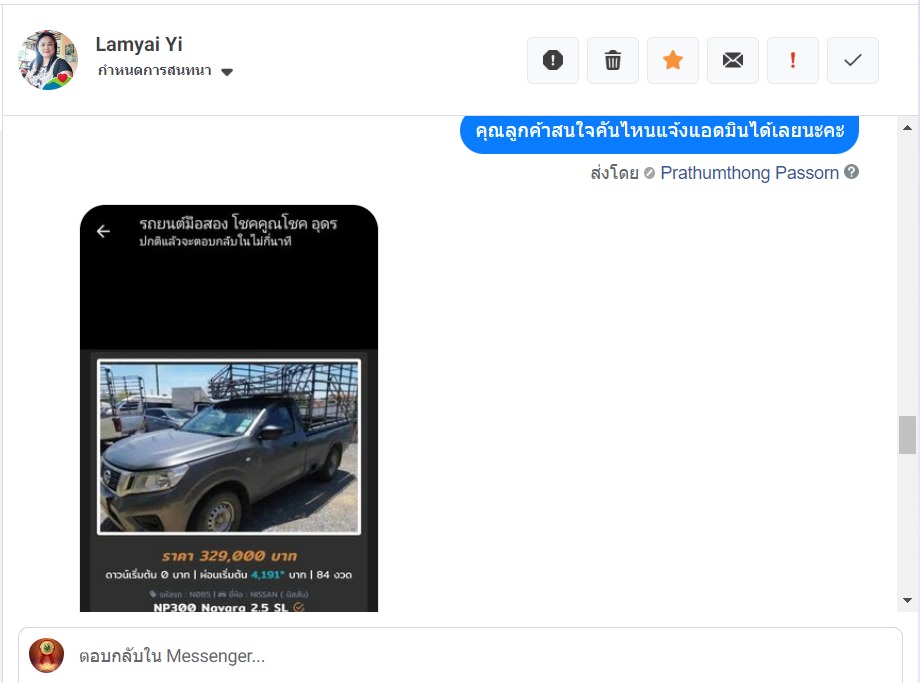Focus the ตอบกลับใน Messenger reply field

pos(460,655)
